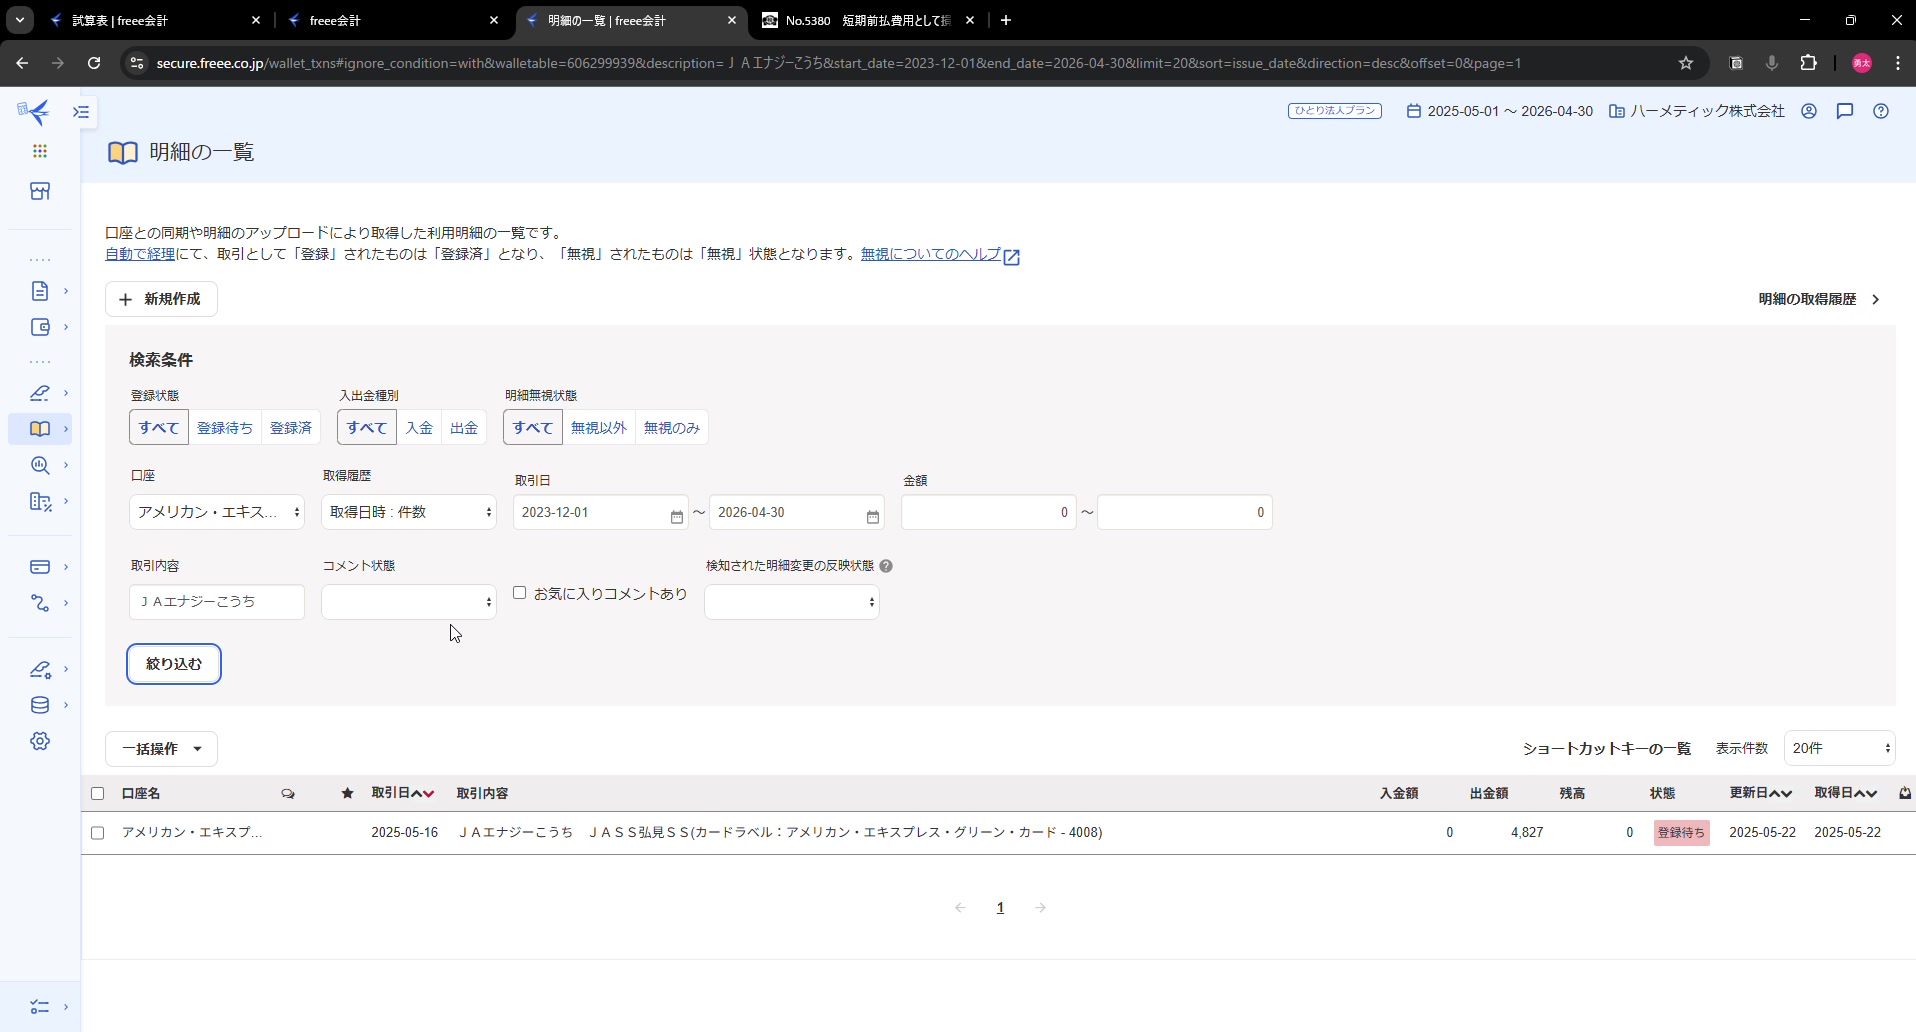1916x1032 pixels.
Task: Open the apps grid icon in sidebar
Action: pyautogui.click(x=40, y=151)
